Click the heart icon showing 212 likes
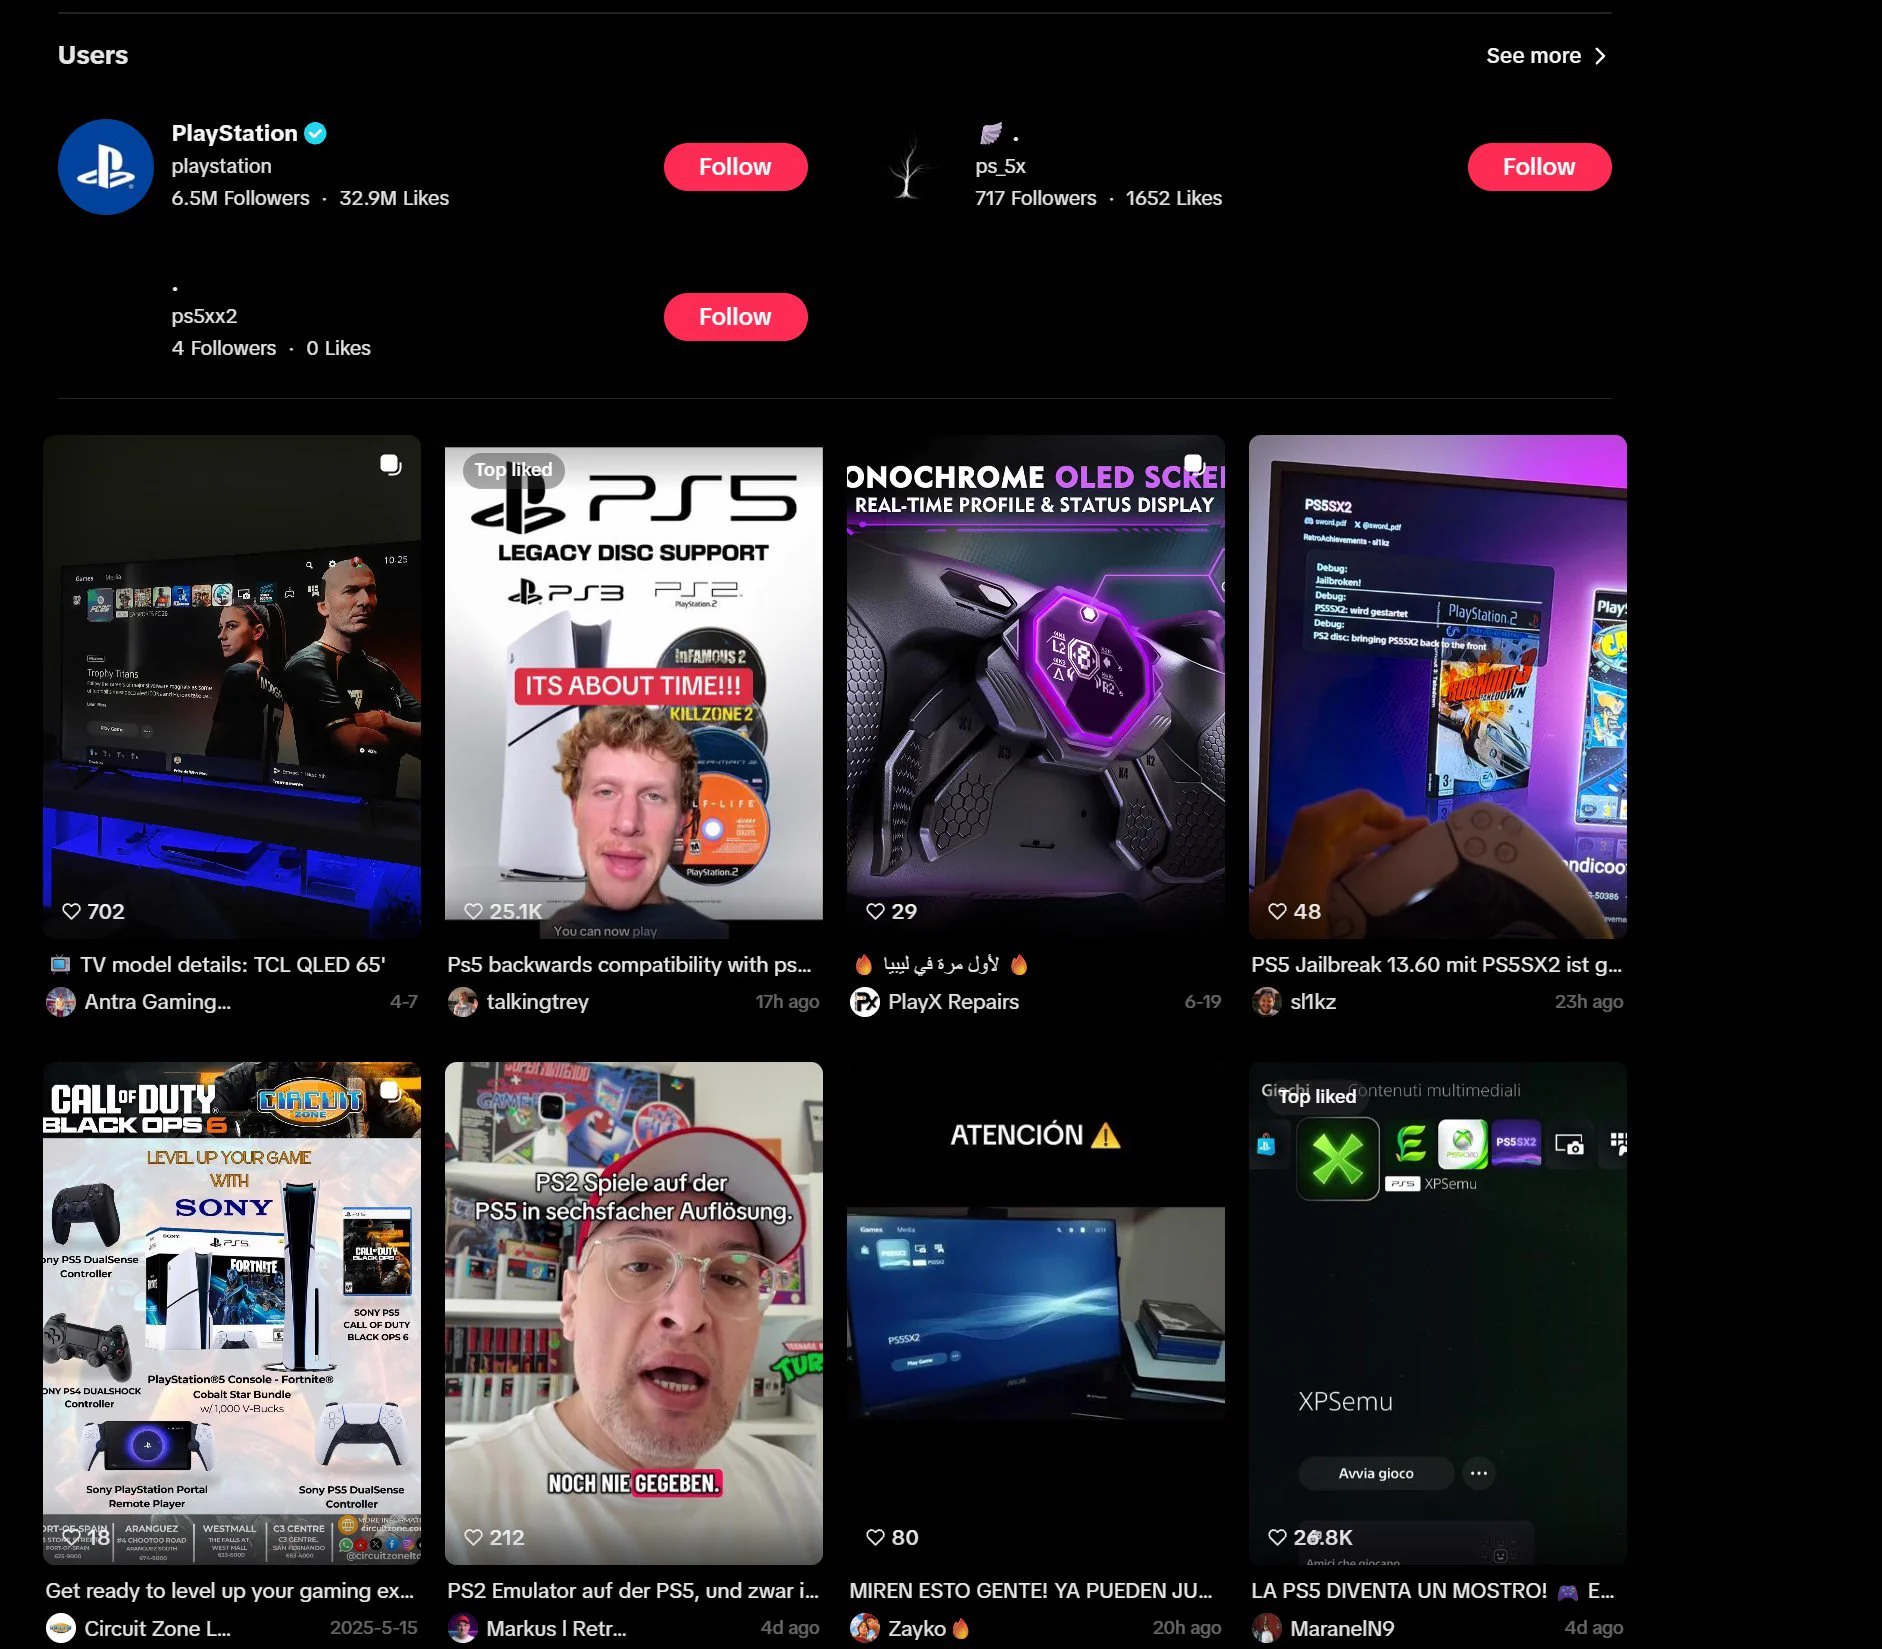Screen dimensions: 1882x1649 tap(474, 1537)
